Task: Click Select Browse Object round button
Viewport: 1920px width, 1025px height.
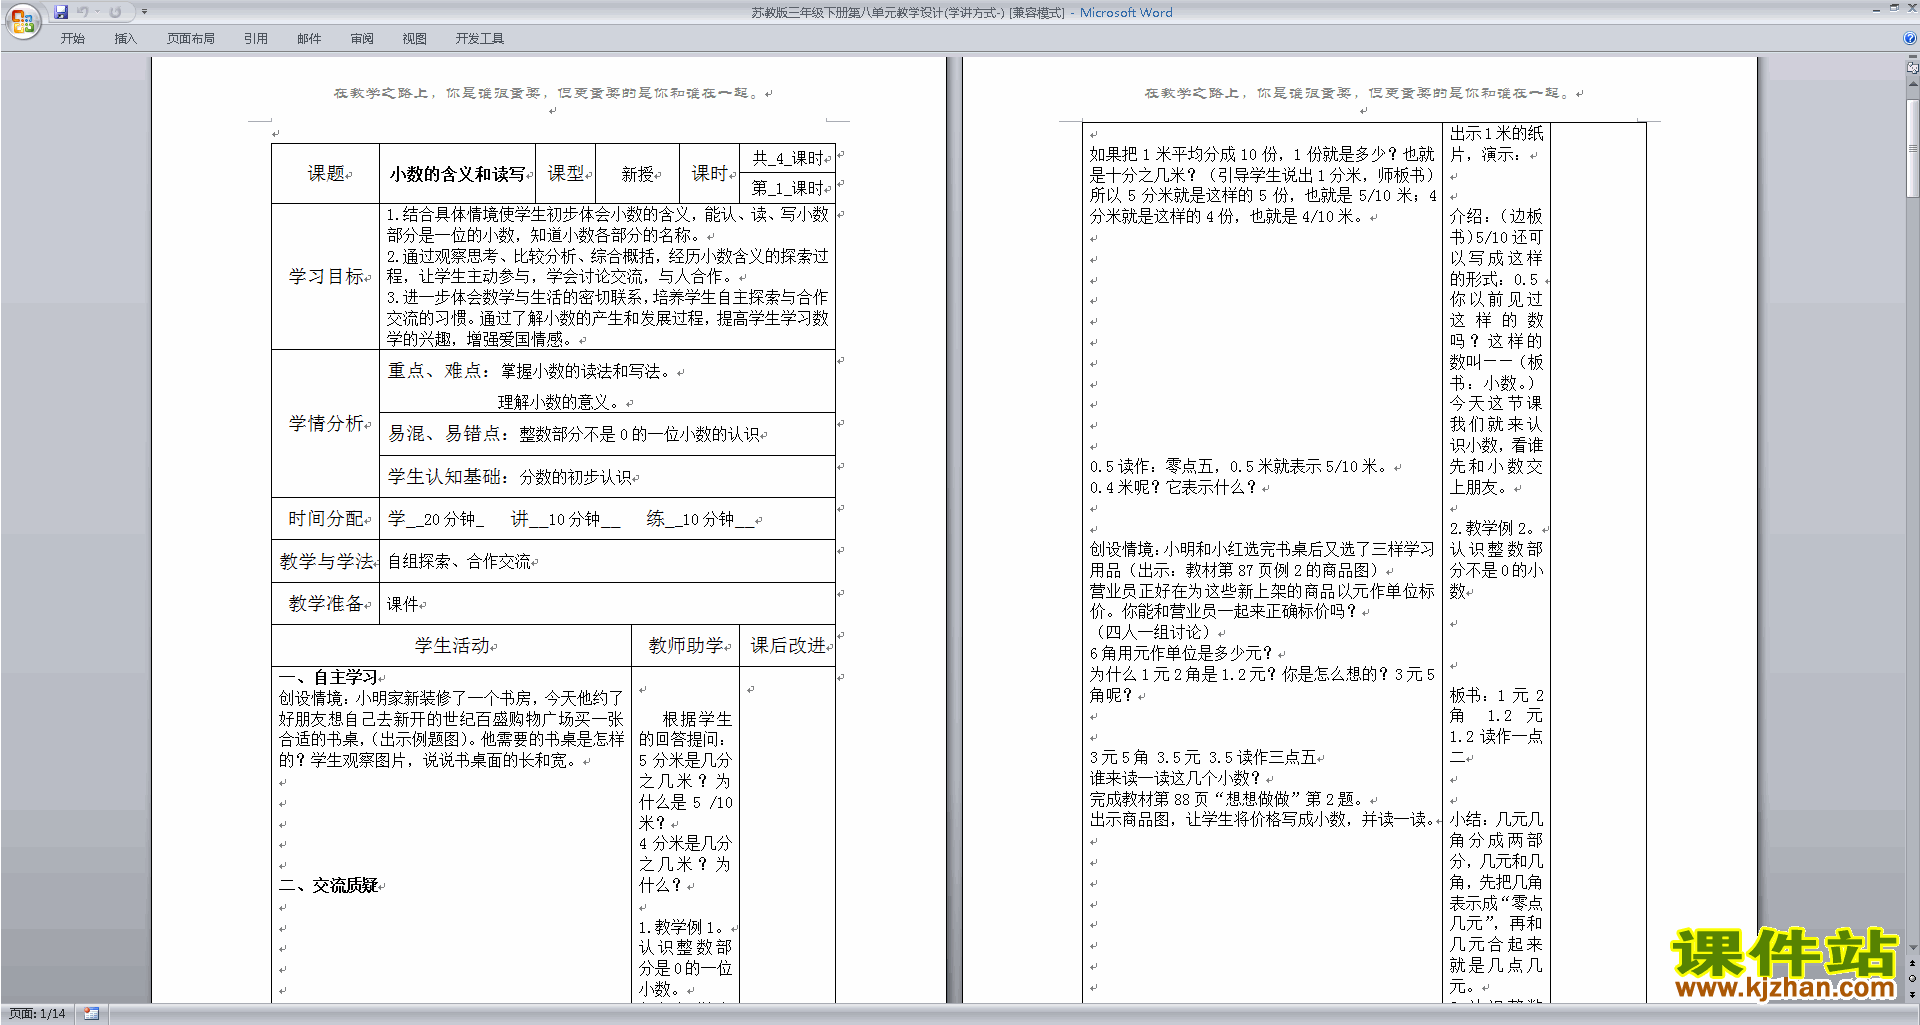Action: click(1912, 978)
